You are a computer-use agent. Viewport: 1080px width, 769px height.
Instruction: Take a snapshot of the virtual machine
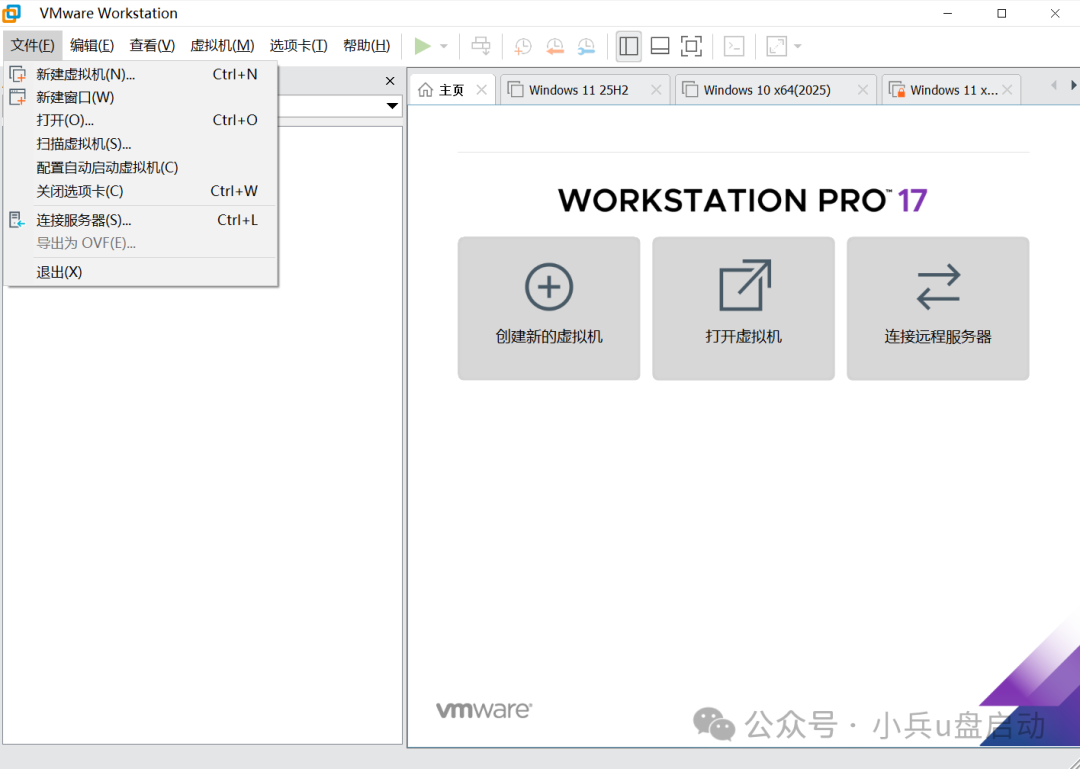[x=521, y=45]
